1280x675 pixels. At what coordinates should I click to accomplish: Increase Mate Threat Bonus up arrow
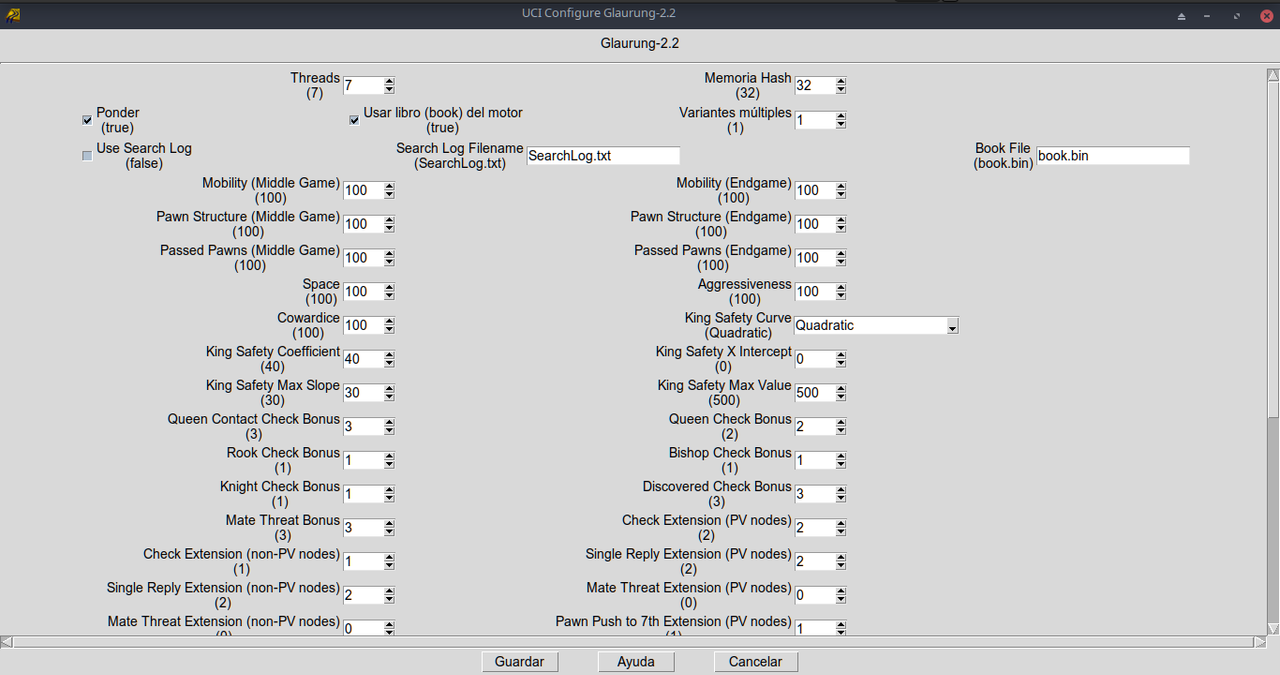[x=390, y=524]
